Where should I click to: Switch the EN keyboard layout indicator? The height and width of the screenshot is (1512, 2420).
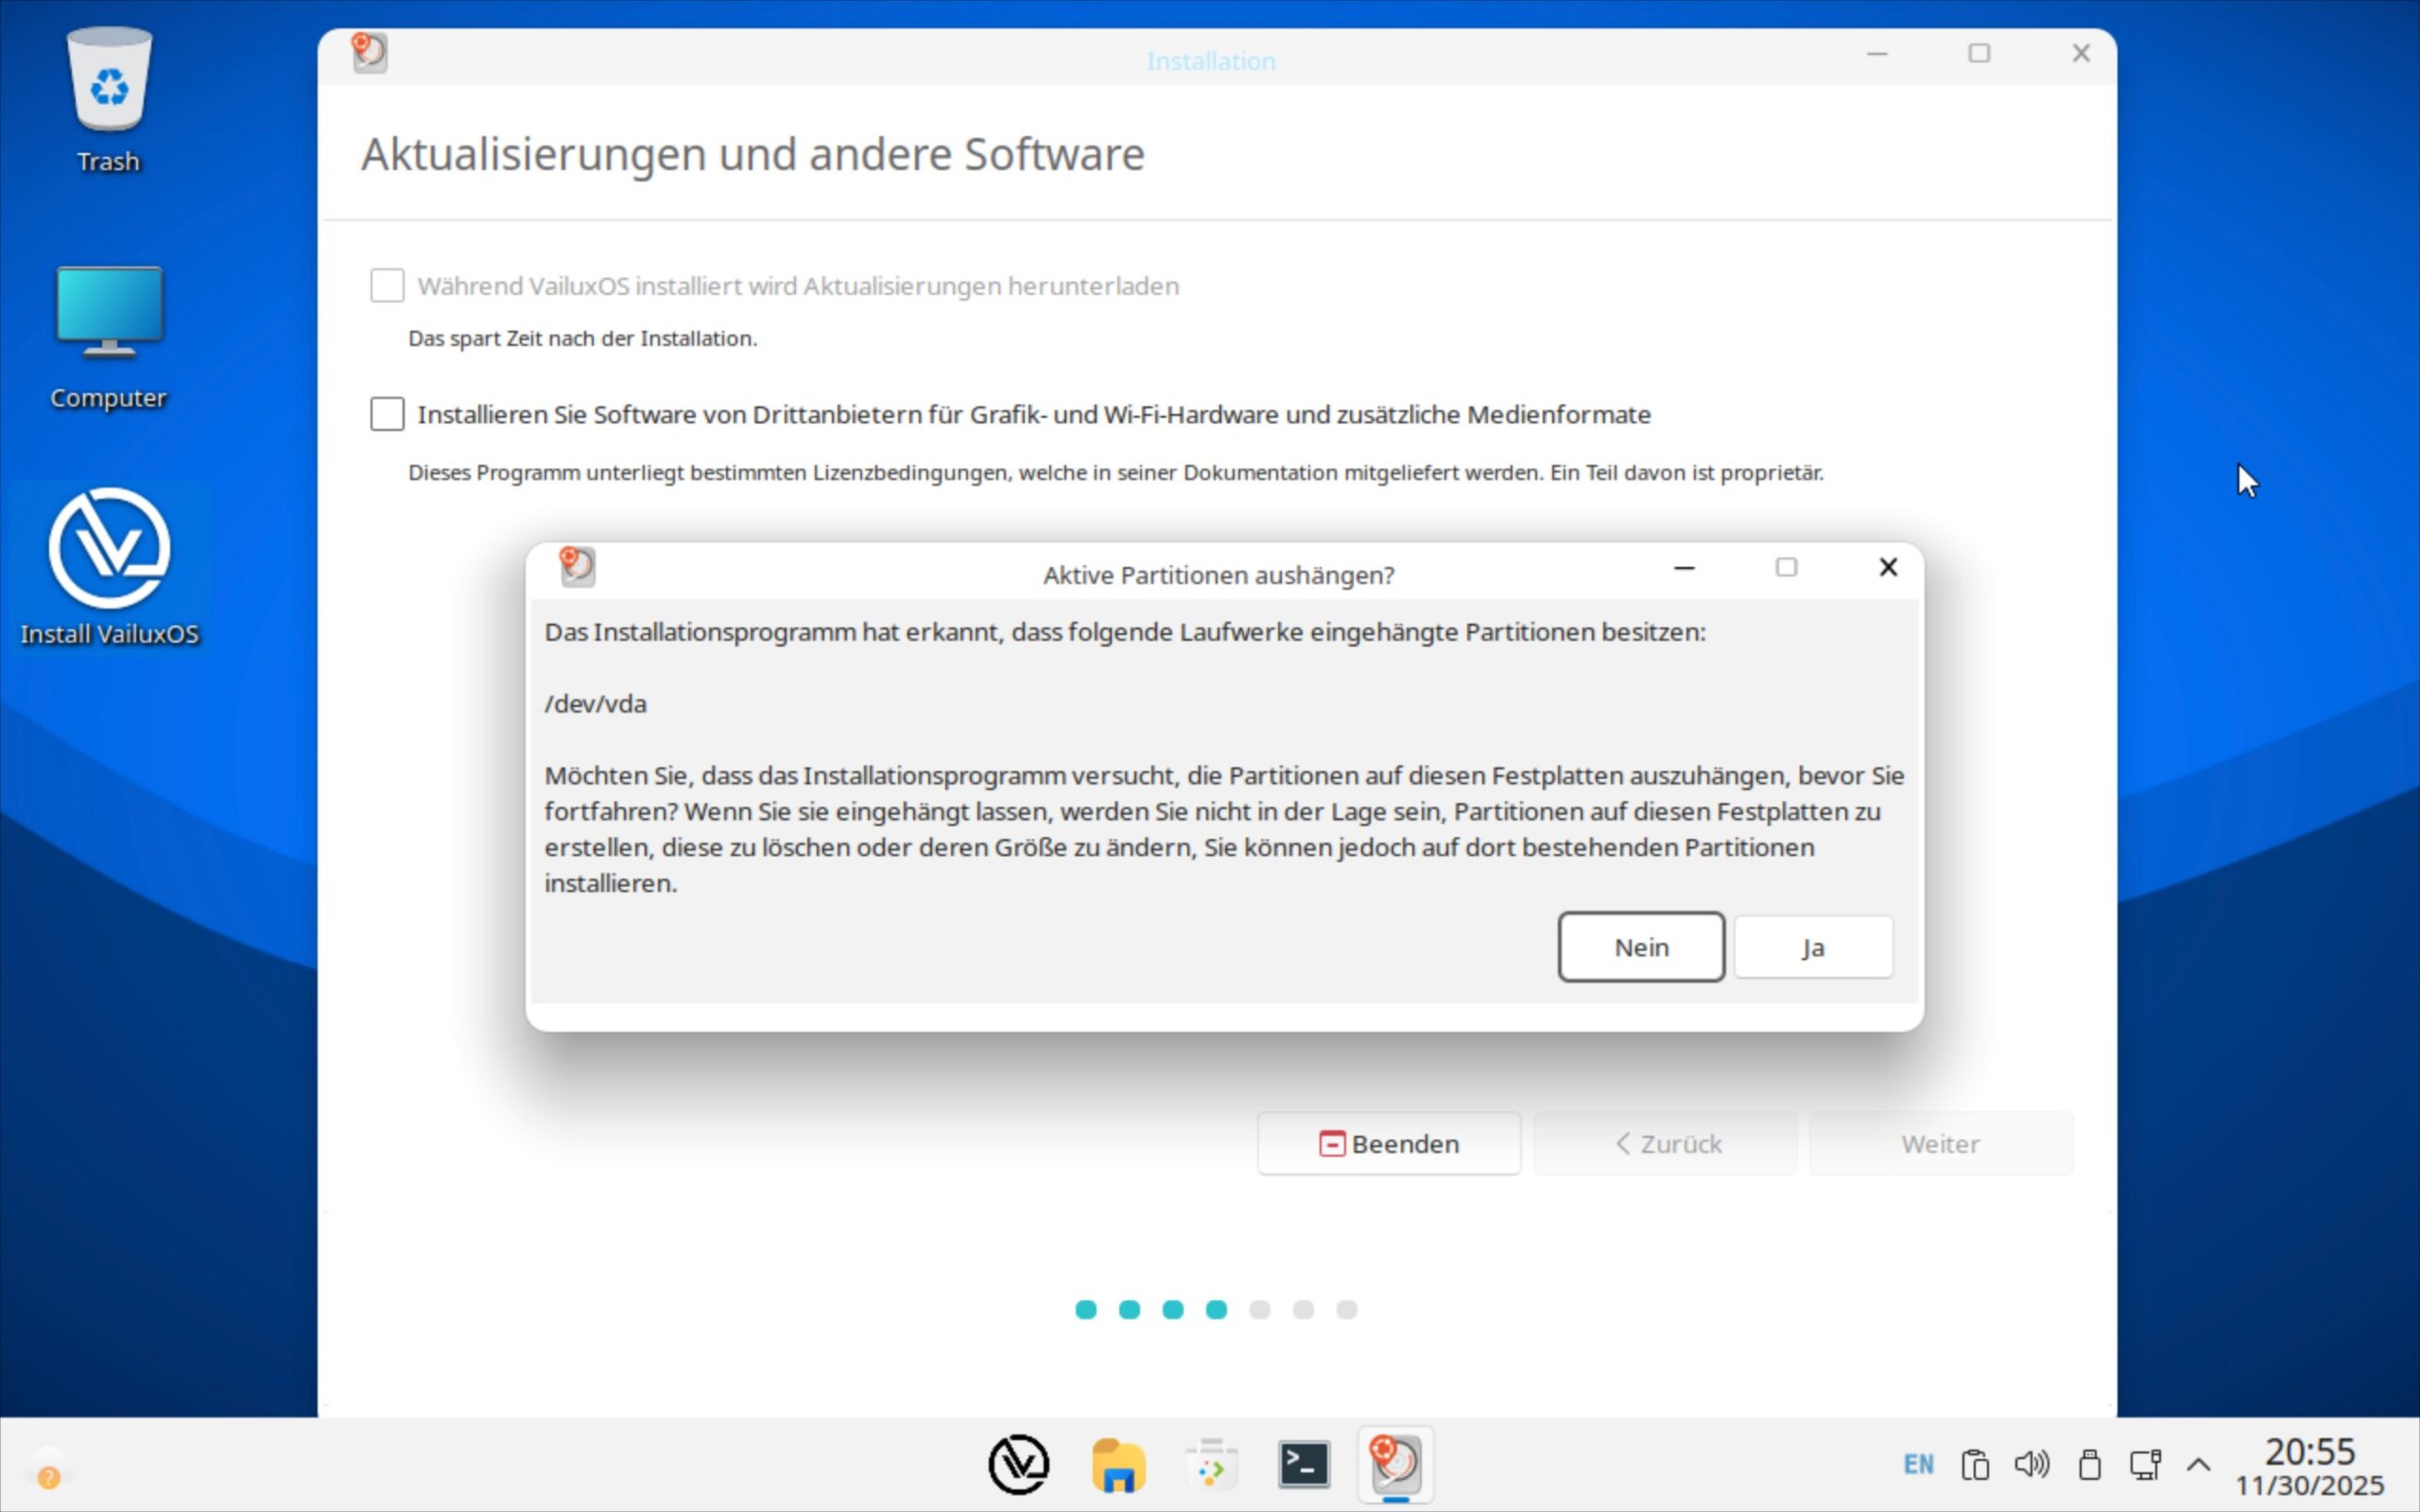coord(1918,1465)
